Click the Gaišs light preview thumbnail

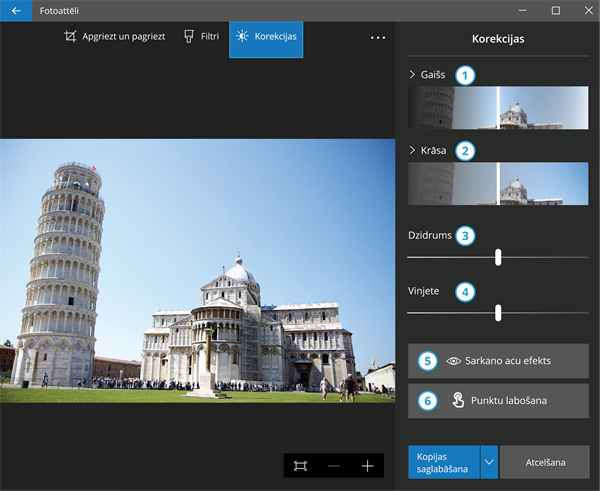pyautogui.click(x=498, y=108)
